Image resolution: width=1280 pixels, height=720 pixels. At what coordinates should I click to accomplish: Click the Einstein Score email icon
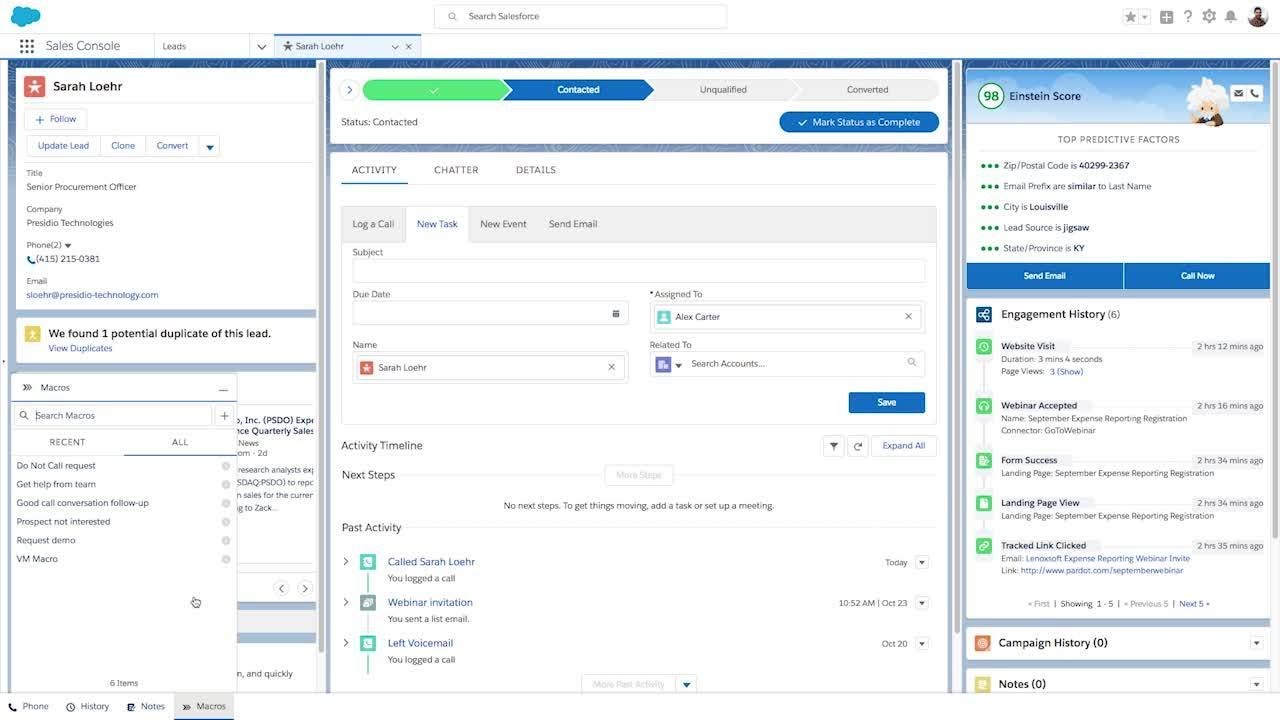click(1238, 93)
